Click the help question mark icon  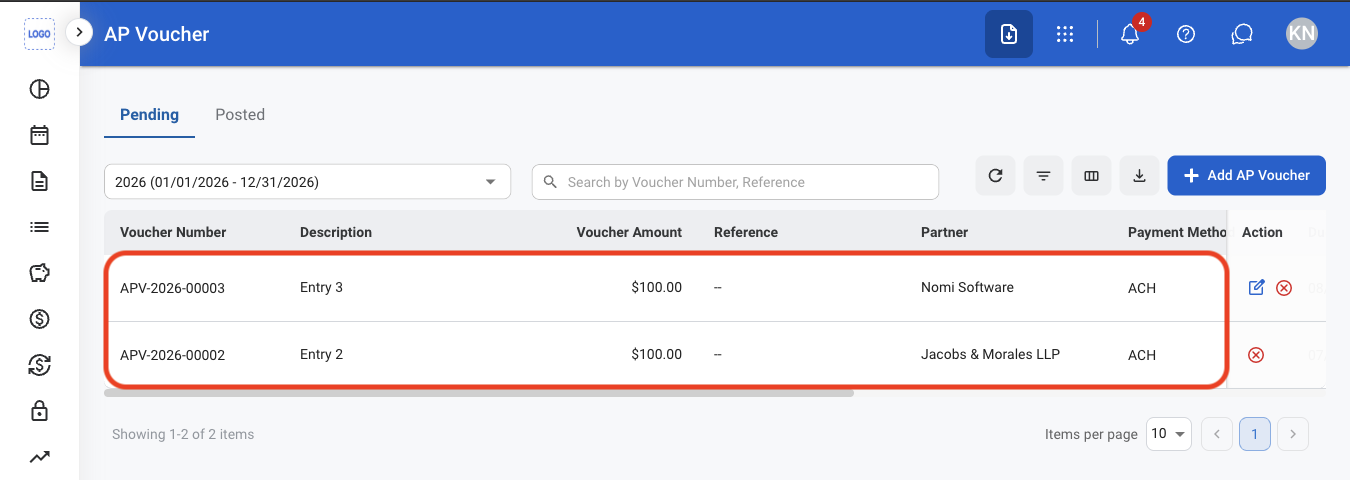pyautogui.click(x=1186, y=34)
